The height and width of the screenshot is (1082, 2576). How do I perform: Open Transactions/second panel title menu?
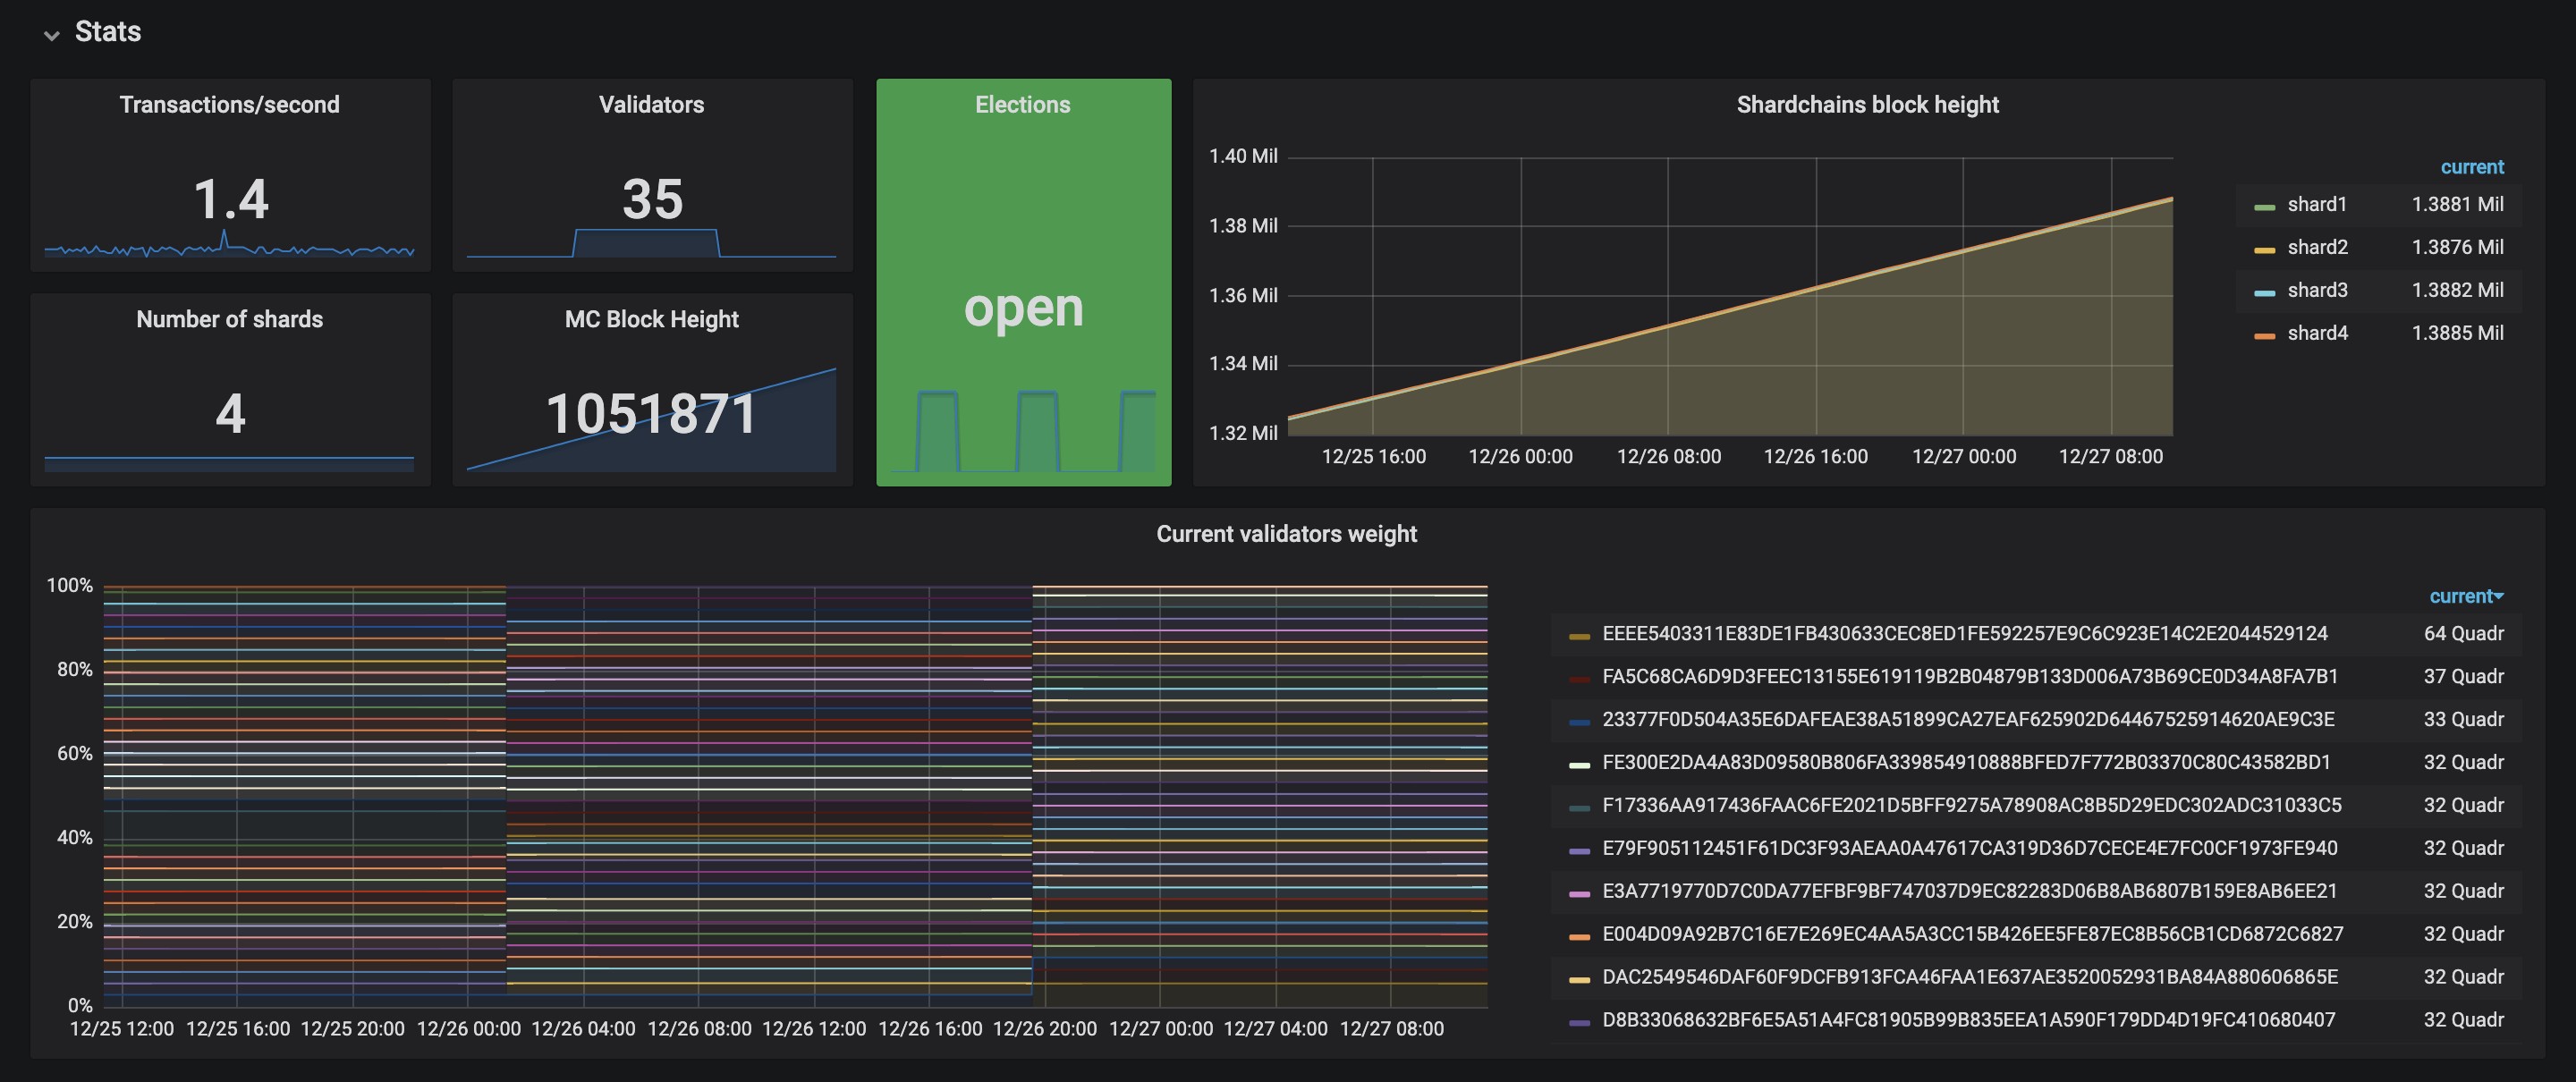point(229,104)
